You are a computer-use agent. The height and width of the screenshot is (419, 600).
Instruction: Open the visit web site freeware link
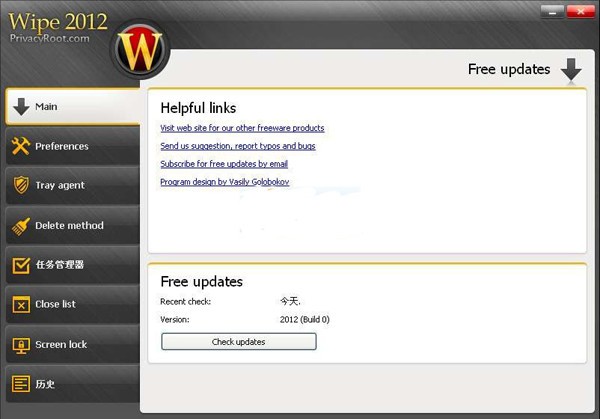242,128
